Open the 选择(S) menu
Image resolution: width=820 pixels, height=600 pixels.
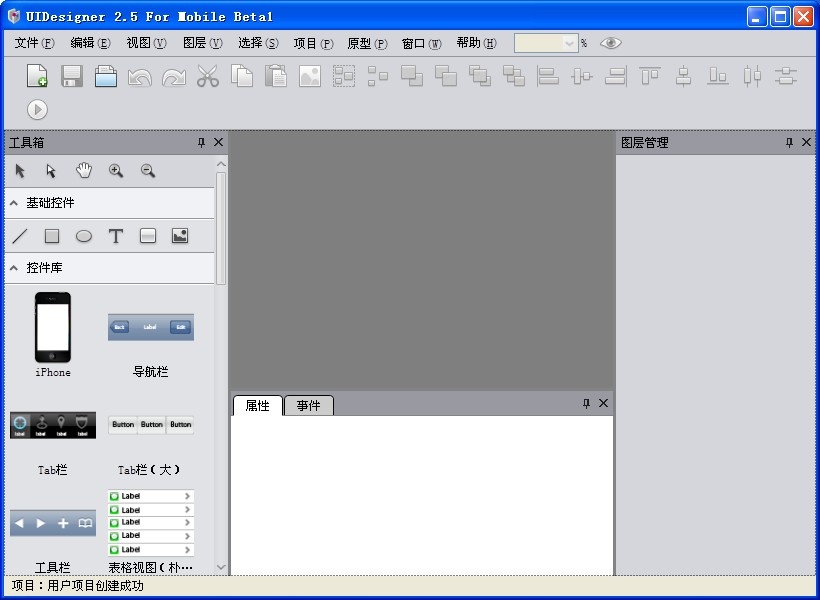tap(258, 43)
